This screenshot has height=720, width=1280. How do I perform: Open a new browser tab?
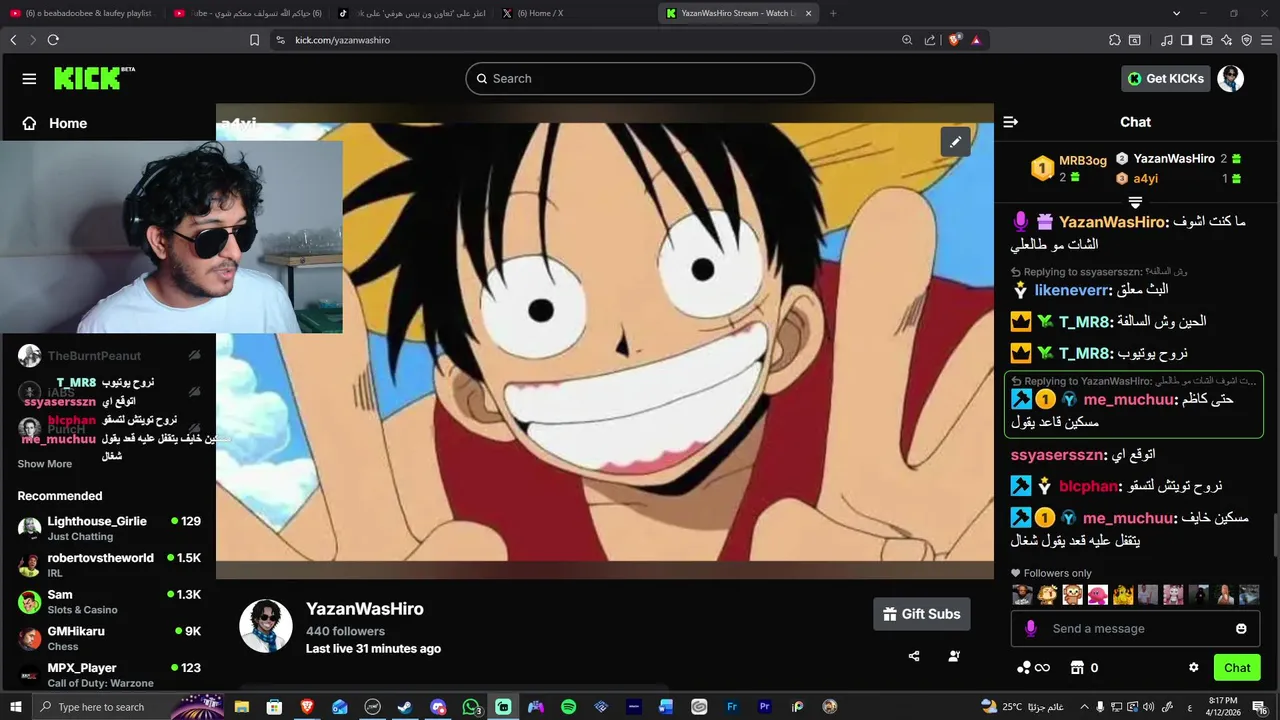pyautogui.click(x=833, y=13)
